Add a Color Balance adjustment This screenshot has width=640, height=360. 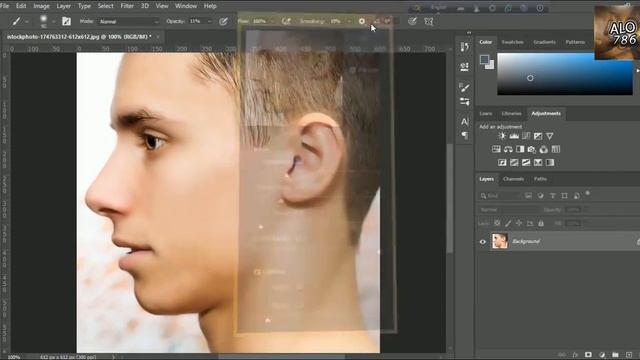click(x=508, y=149)
